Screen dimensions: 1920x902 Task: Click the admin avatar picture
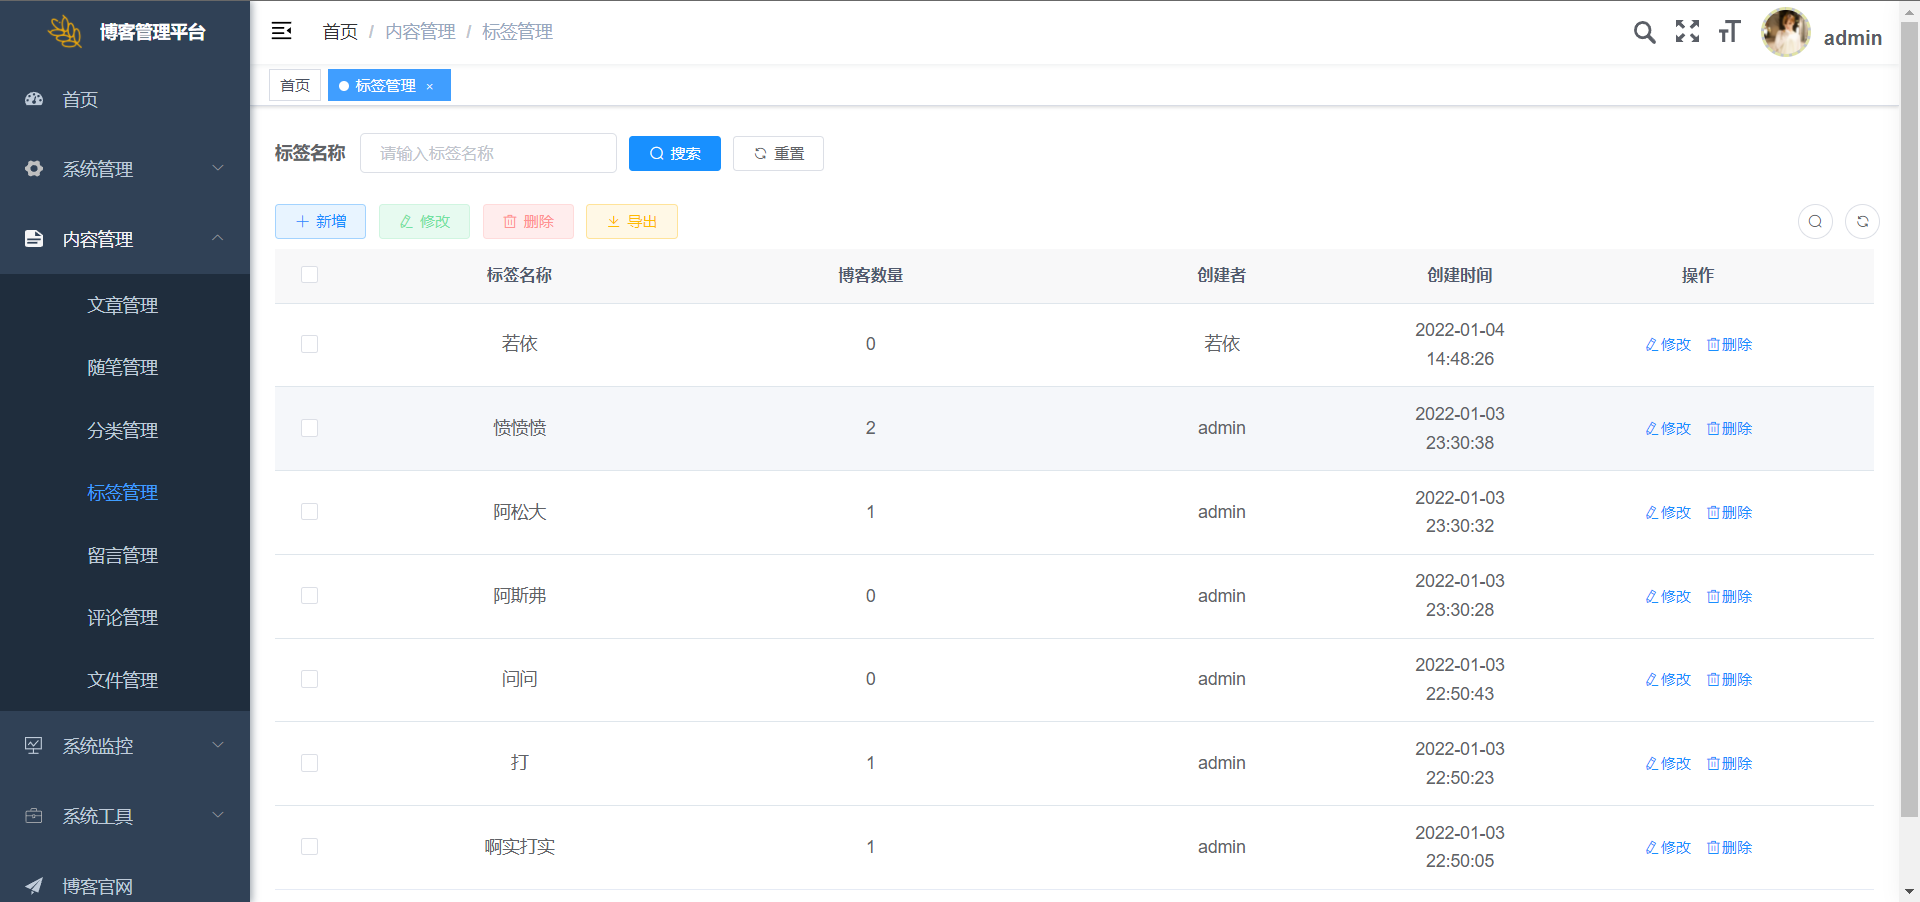(1785, 33)
